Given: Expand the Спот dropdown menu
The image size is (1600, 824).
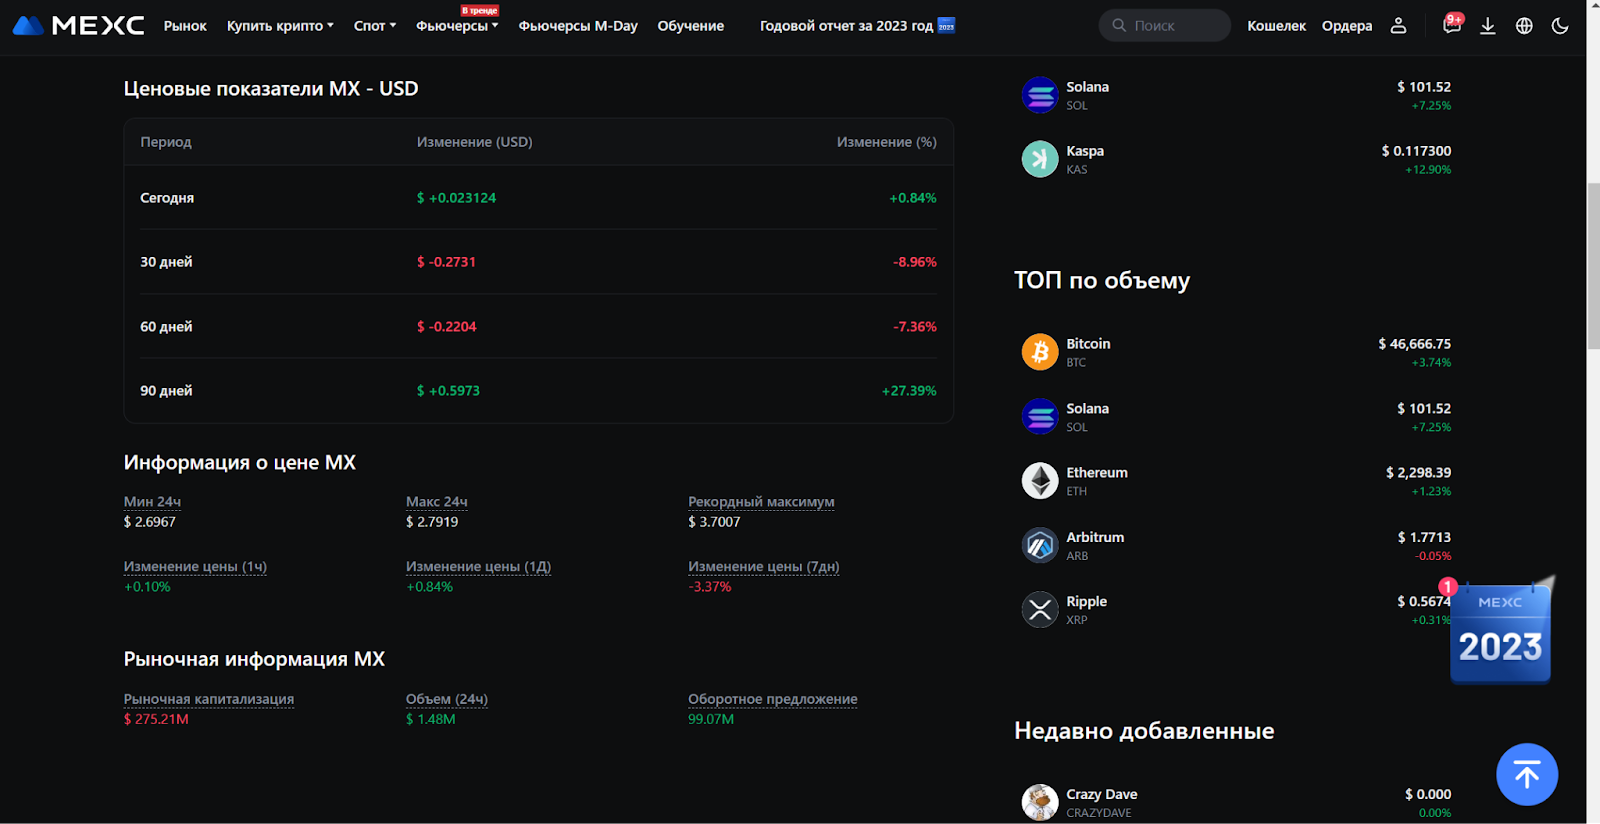Looking at the screenshot, I should [x=375, y=26].
